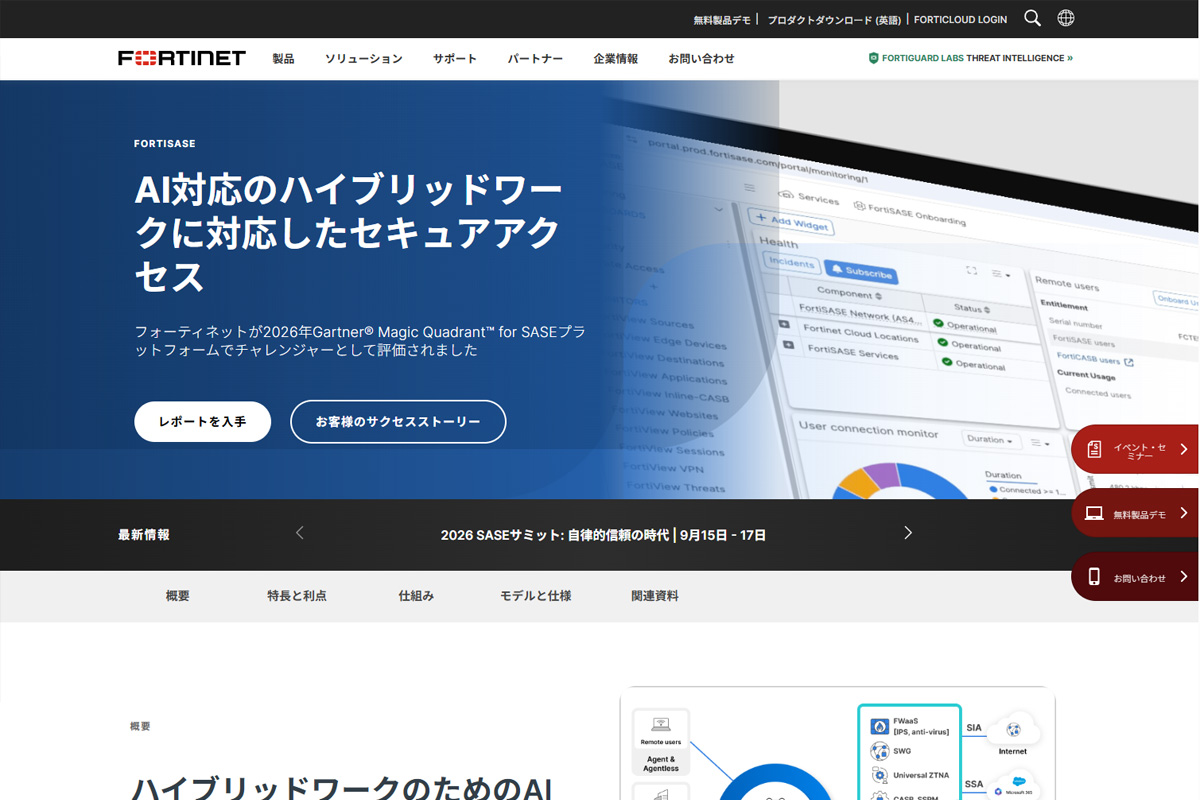1200x800 pixels.
Task: Switch to モデルと仕様 tab
Action: click(536, 596)
